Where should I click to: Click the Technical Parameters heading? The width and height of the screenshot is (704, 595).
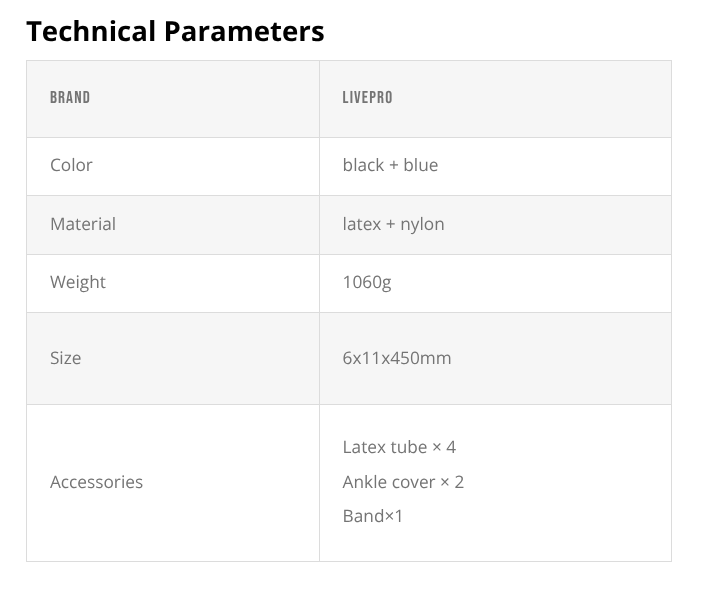pyautogui.click(x=175, y=31)
